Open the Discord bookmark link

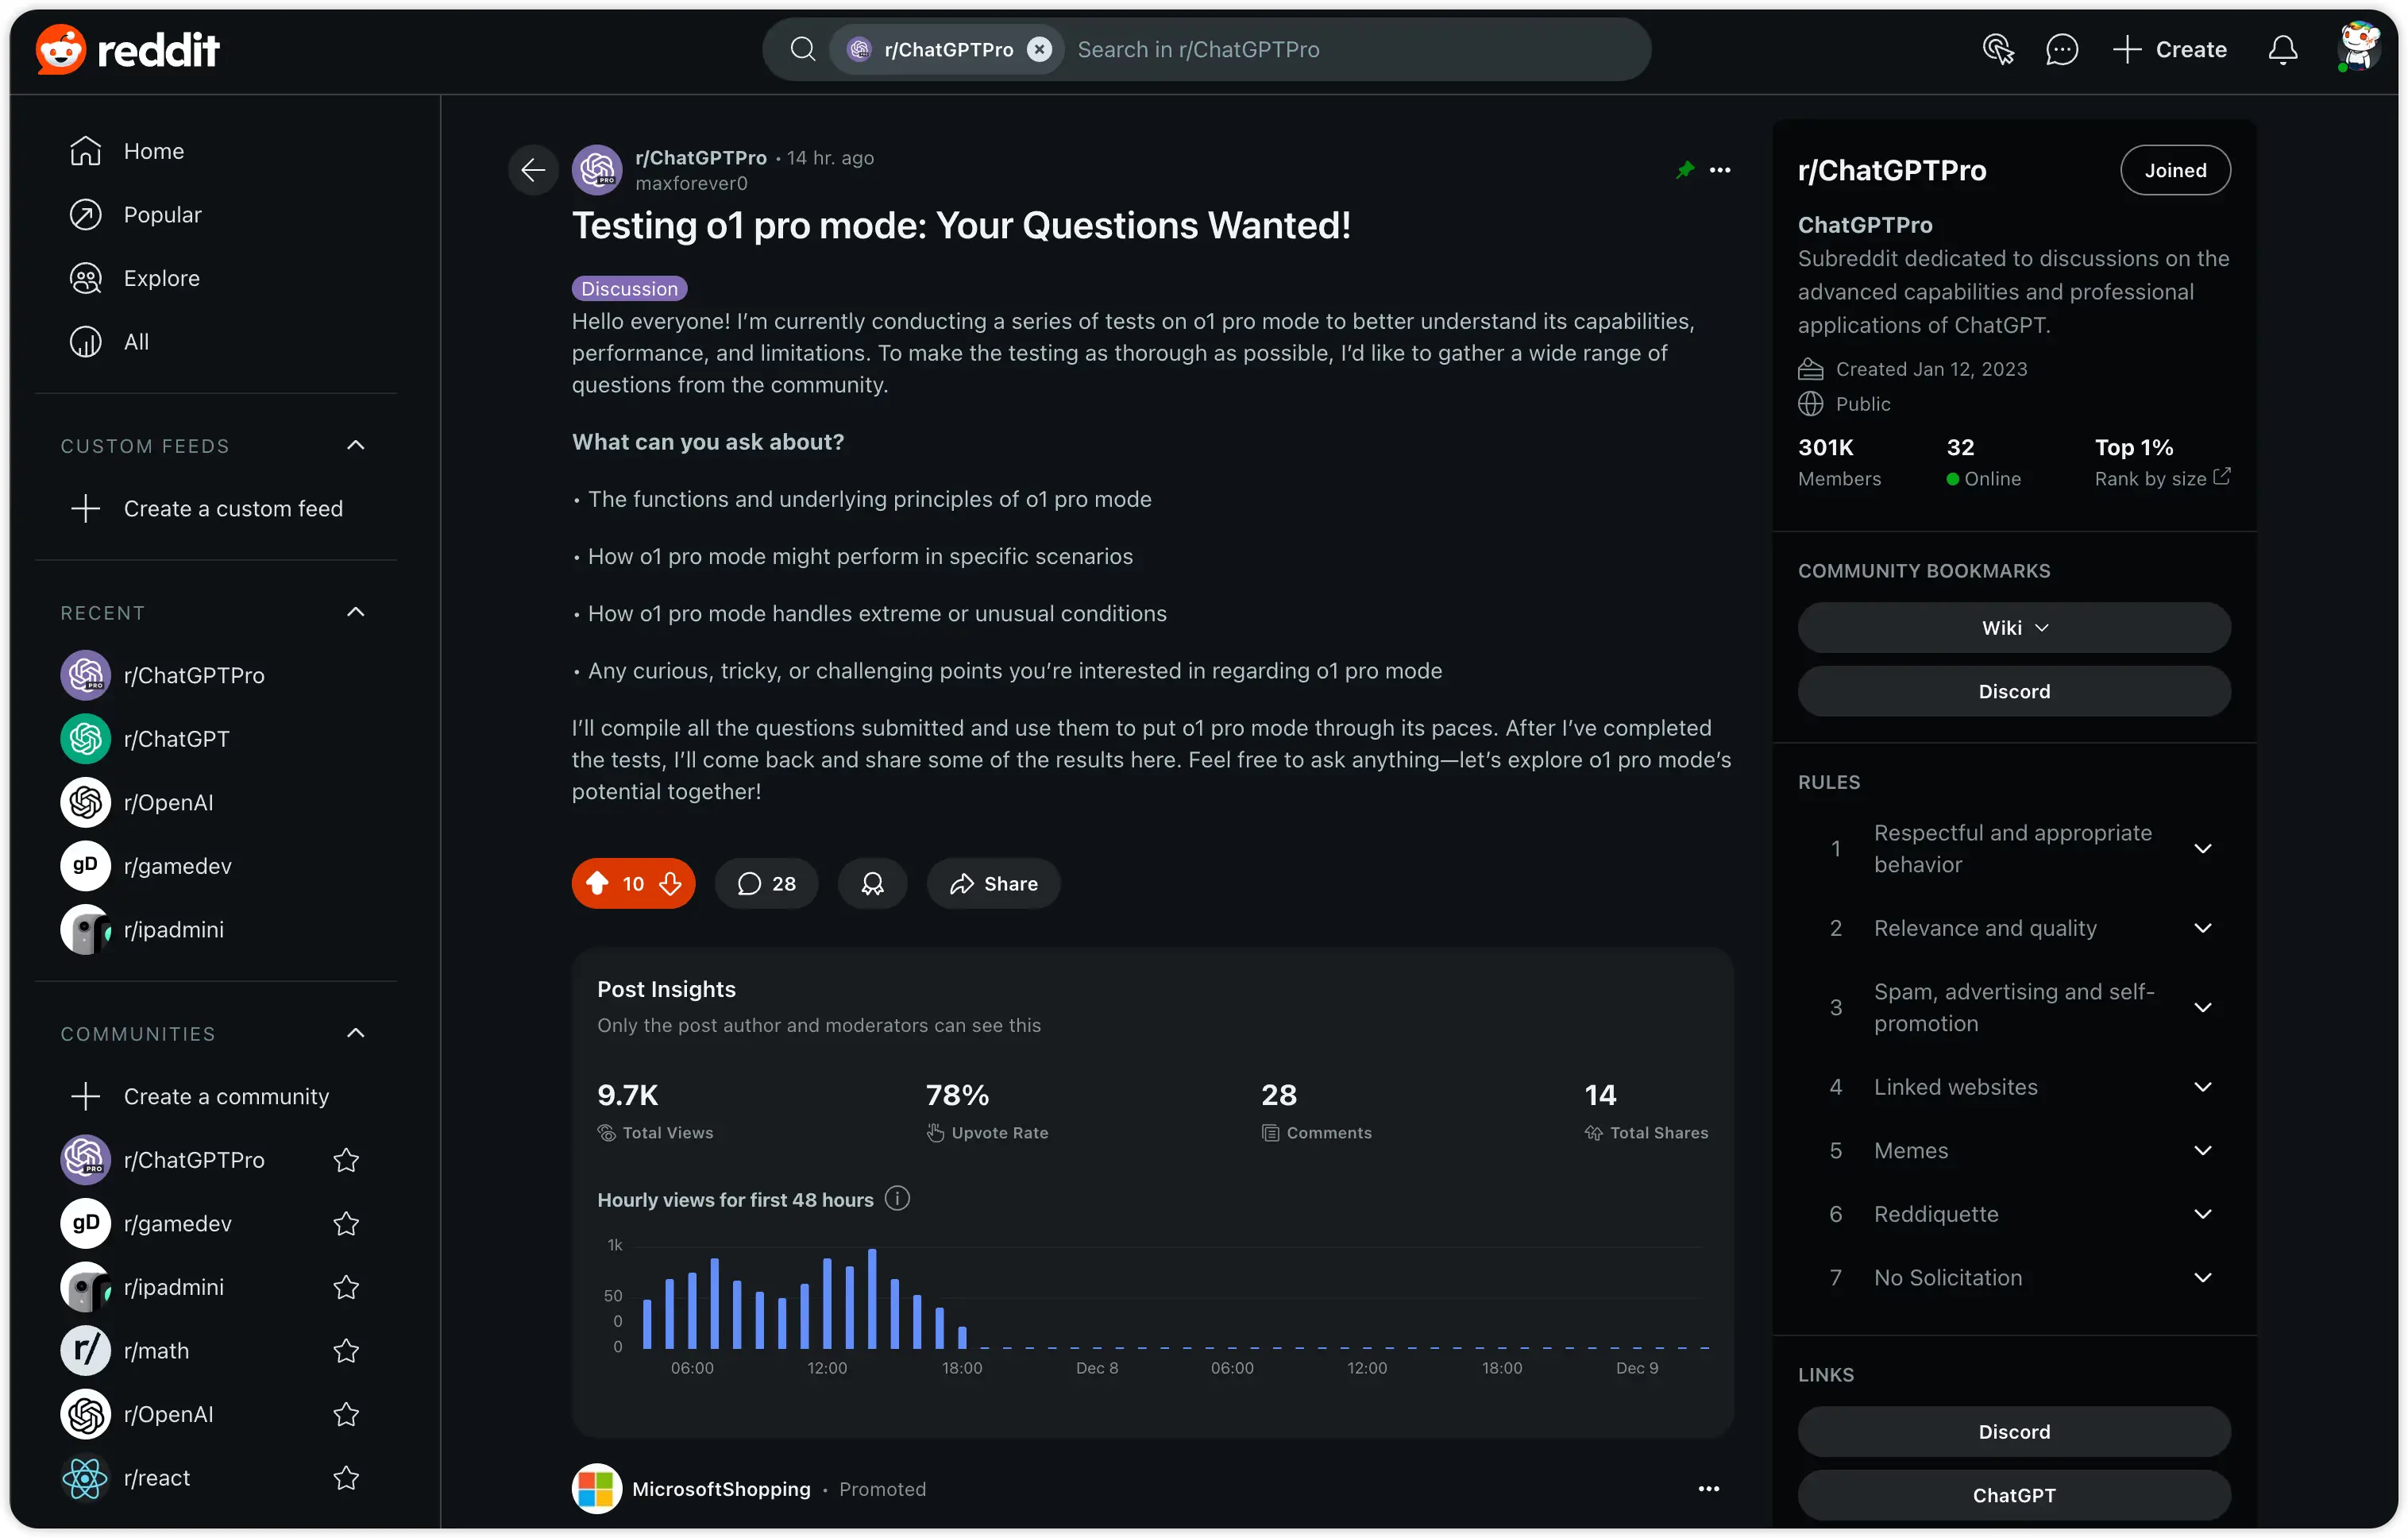click(2014, 691)
